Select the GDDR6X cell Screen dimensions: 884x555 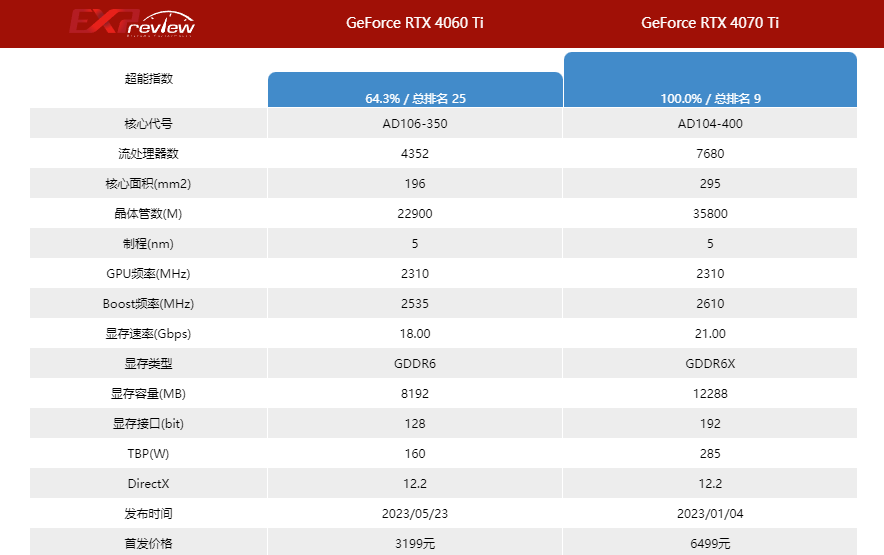[x=710, y=364]
